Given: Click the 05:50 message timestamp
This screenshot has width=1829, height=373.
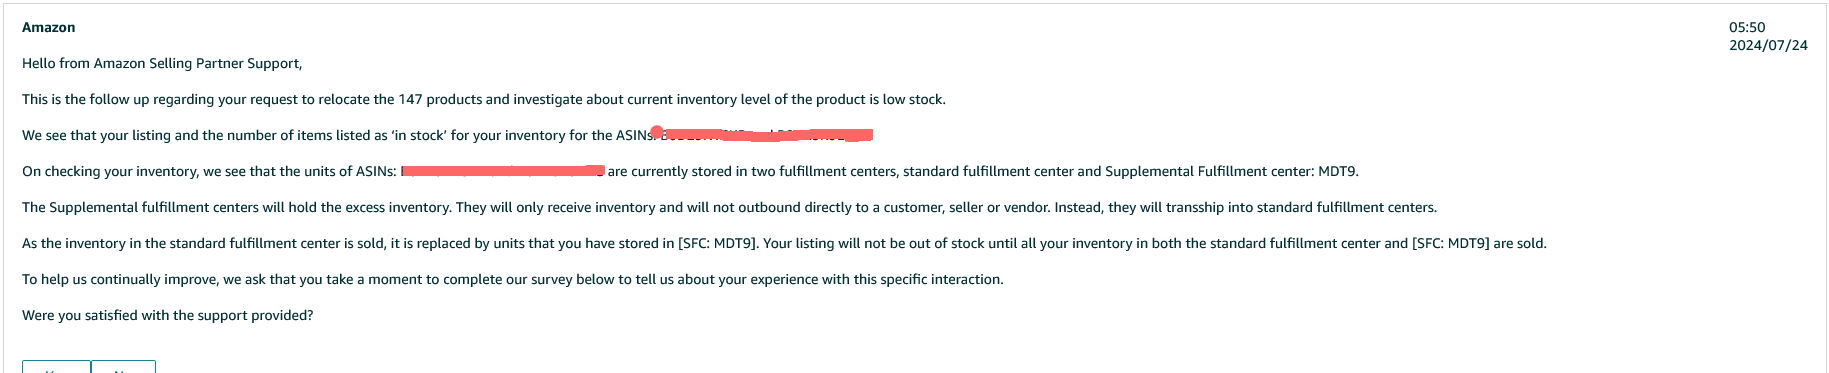Looking at the screenshot, I should 1747,27.
